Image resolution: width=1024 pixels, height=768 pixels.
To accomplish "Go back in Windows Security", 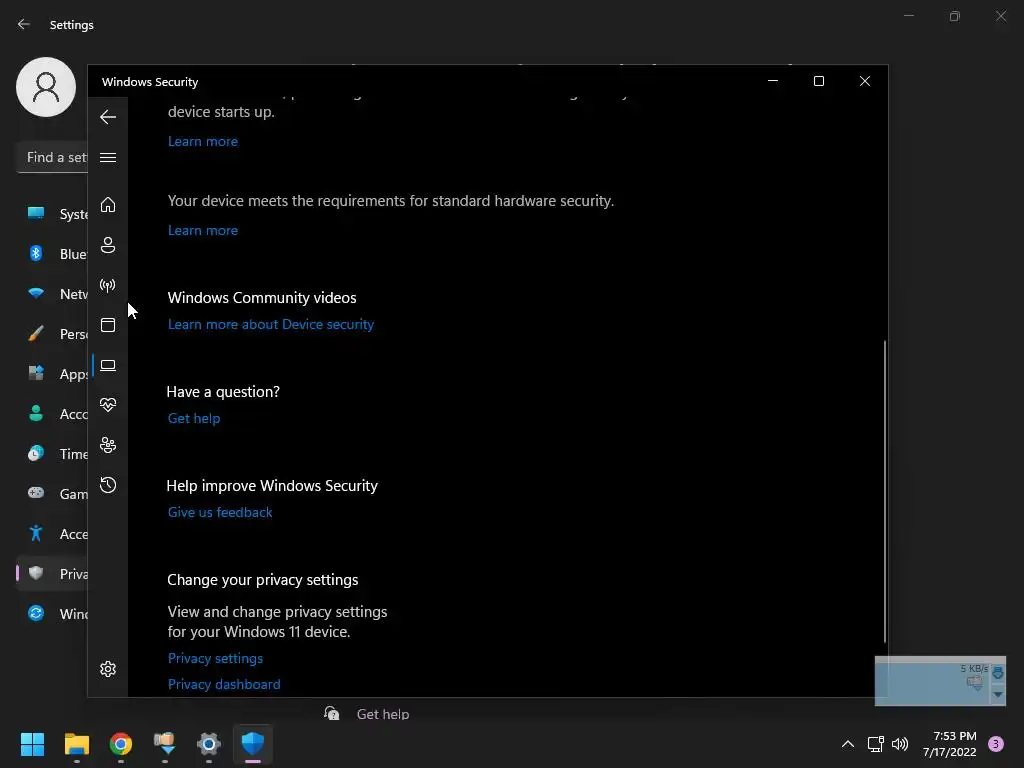I will (x=108, y=117).
